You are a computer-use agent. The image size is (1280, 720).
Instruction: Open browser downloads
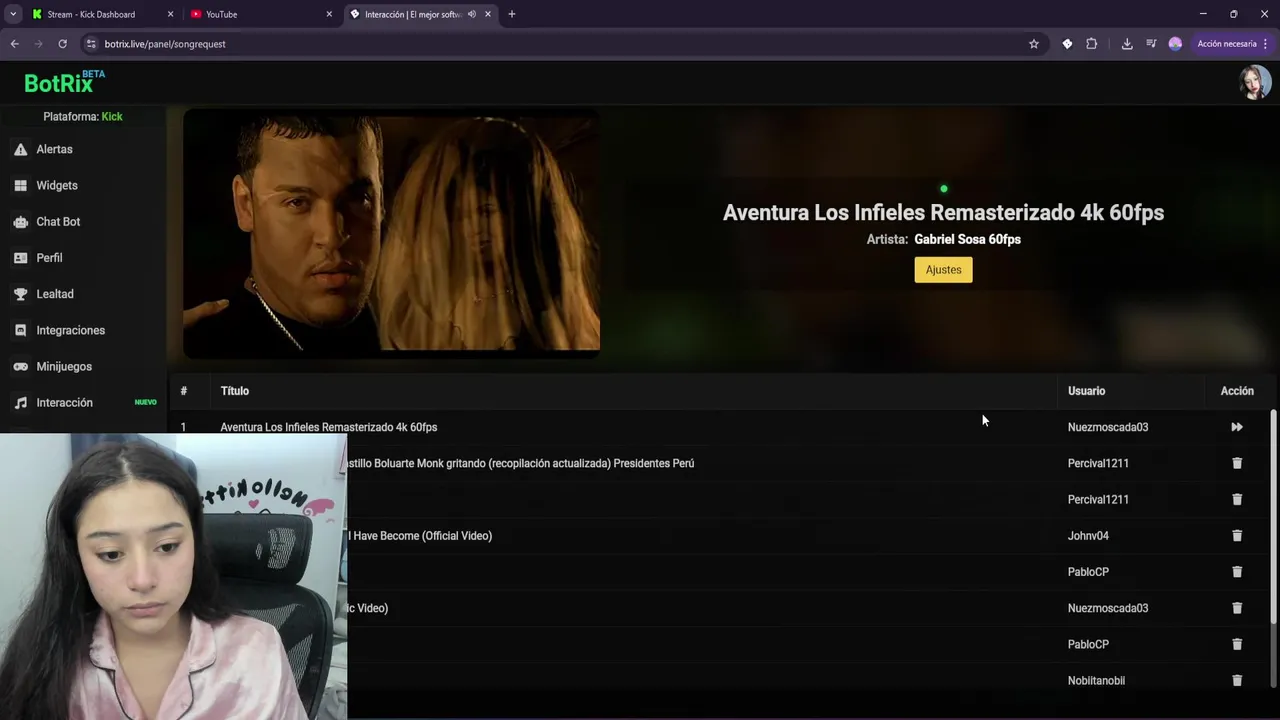[x=1127, y=44]
